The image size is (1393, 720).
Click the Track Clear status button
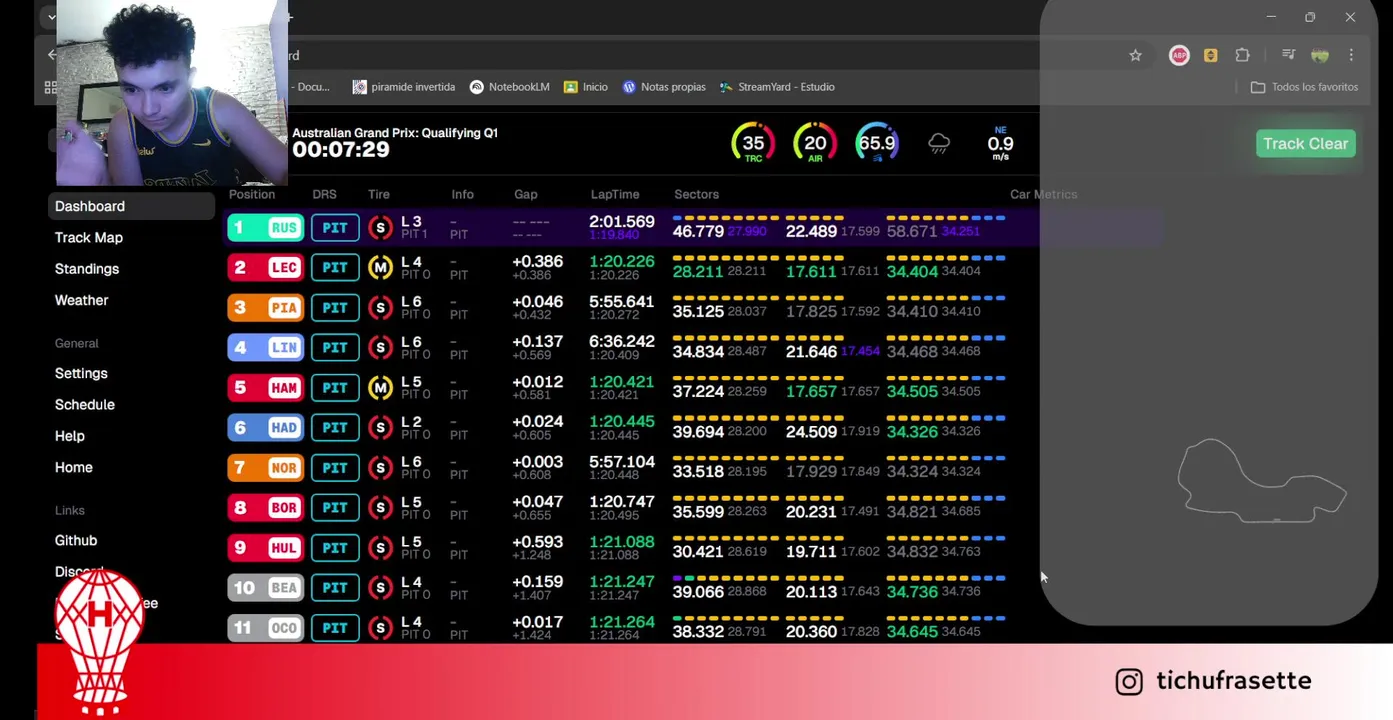(1305, 144)
